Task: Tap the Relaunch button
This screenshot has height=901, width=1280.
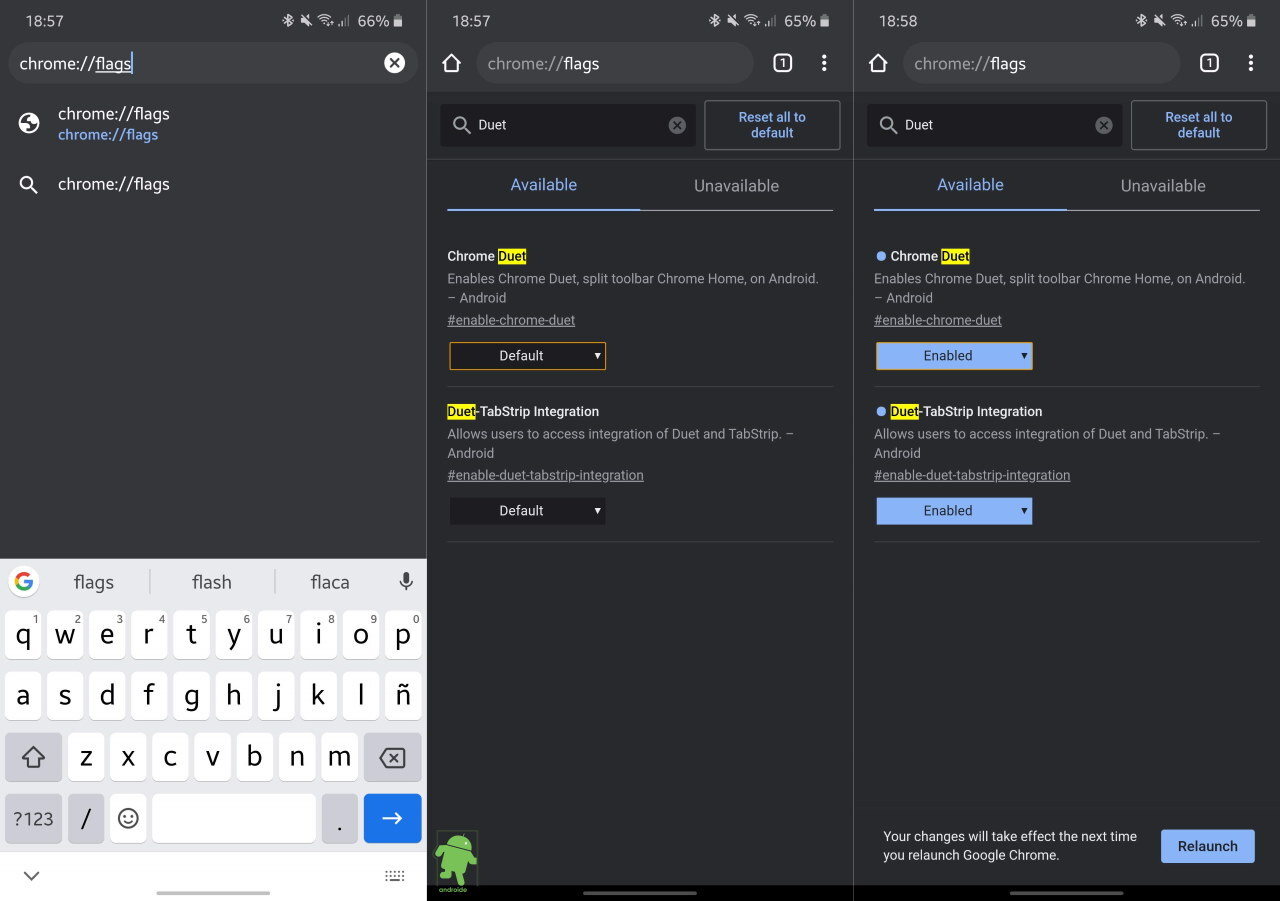Action: click(1207, 846)
